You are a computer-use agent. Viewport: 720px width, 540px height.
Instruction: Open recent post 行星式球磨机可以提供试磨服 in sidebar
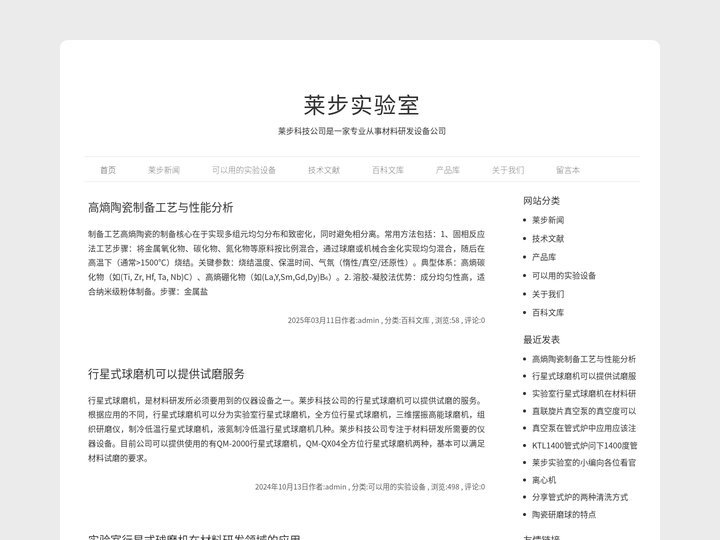pyautogui.click(x=584, y=376)
